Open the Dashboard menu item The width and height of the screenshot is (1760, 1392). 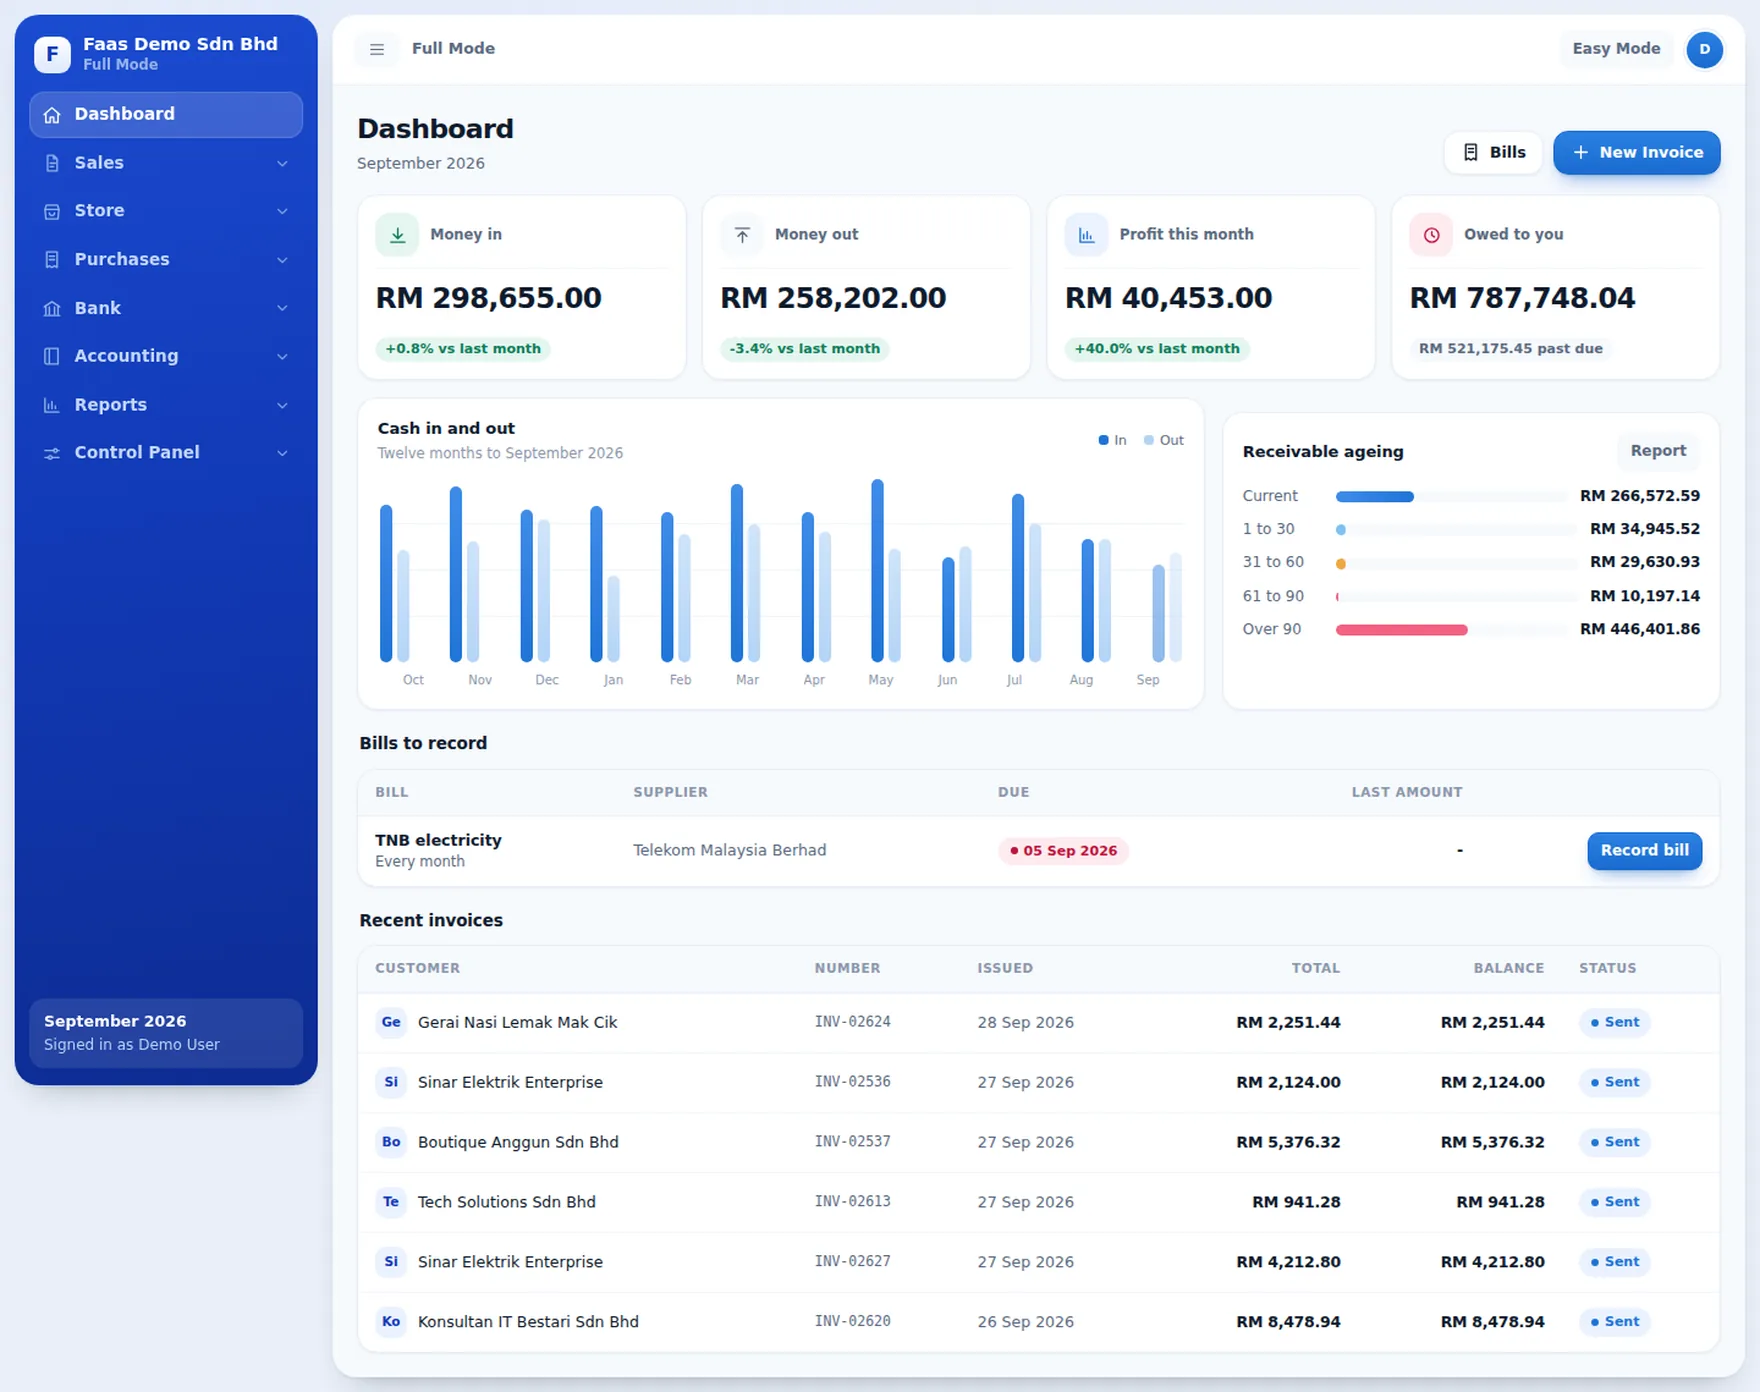coord(166,115)
